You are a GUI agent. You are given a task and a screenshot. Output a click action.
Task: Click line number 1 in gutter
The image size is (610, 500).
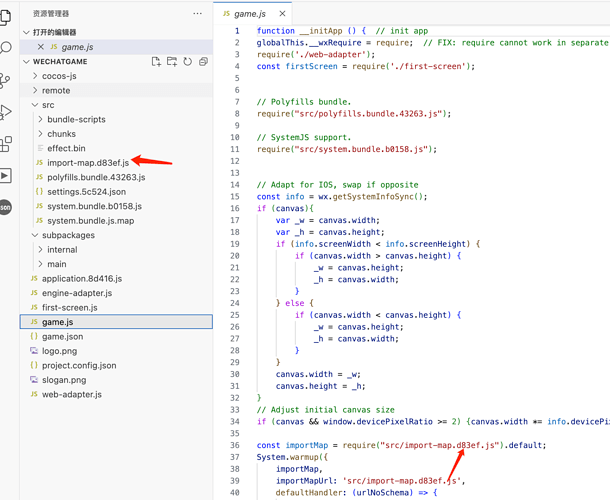pyautogui.click(x=237, y=31)
